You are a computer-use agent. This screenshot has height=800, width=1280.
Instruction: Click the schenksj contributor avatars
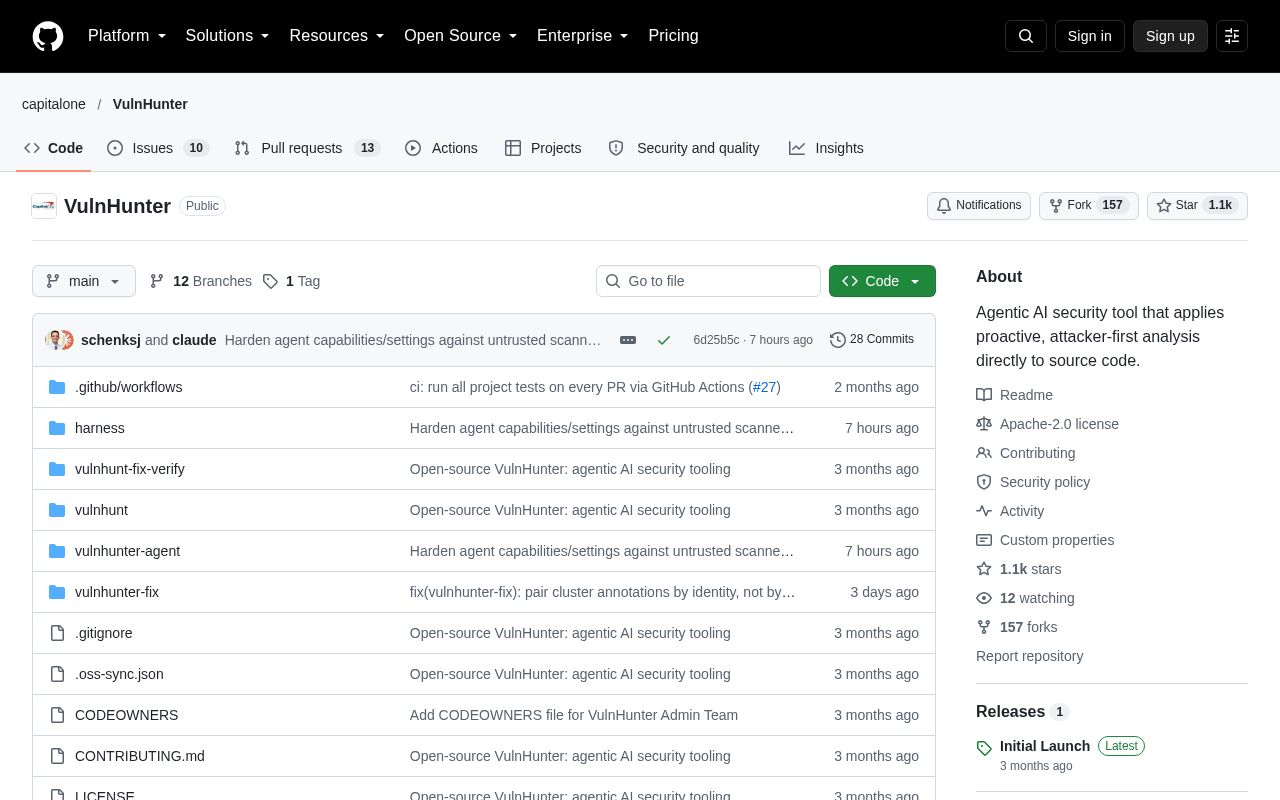[60, 340]
